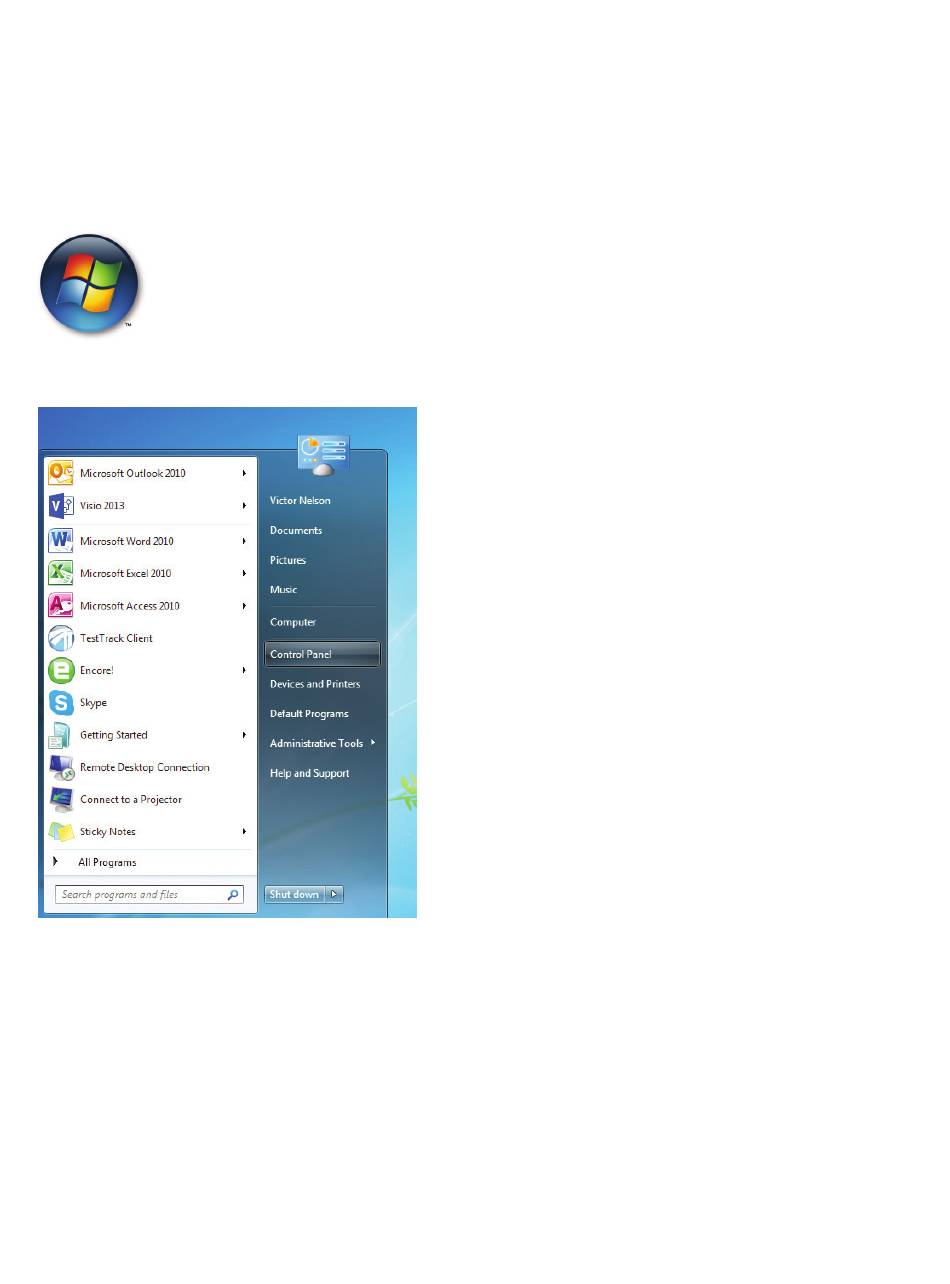Select the Remote Desktop Connection text label
The height and width of the screenshot is (1284, 950).
click(x=145, y=767)
